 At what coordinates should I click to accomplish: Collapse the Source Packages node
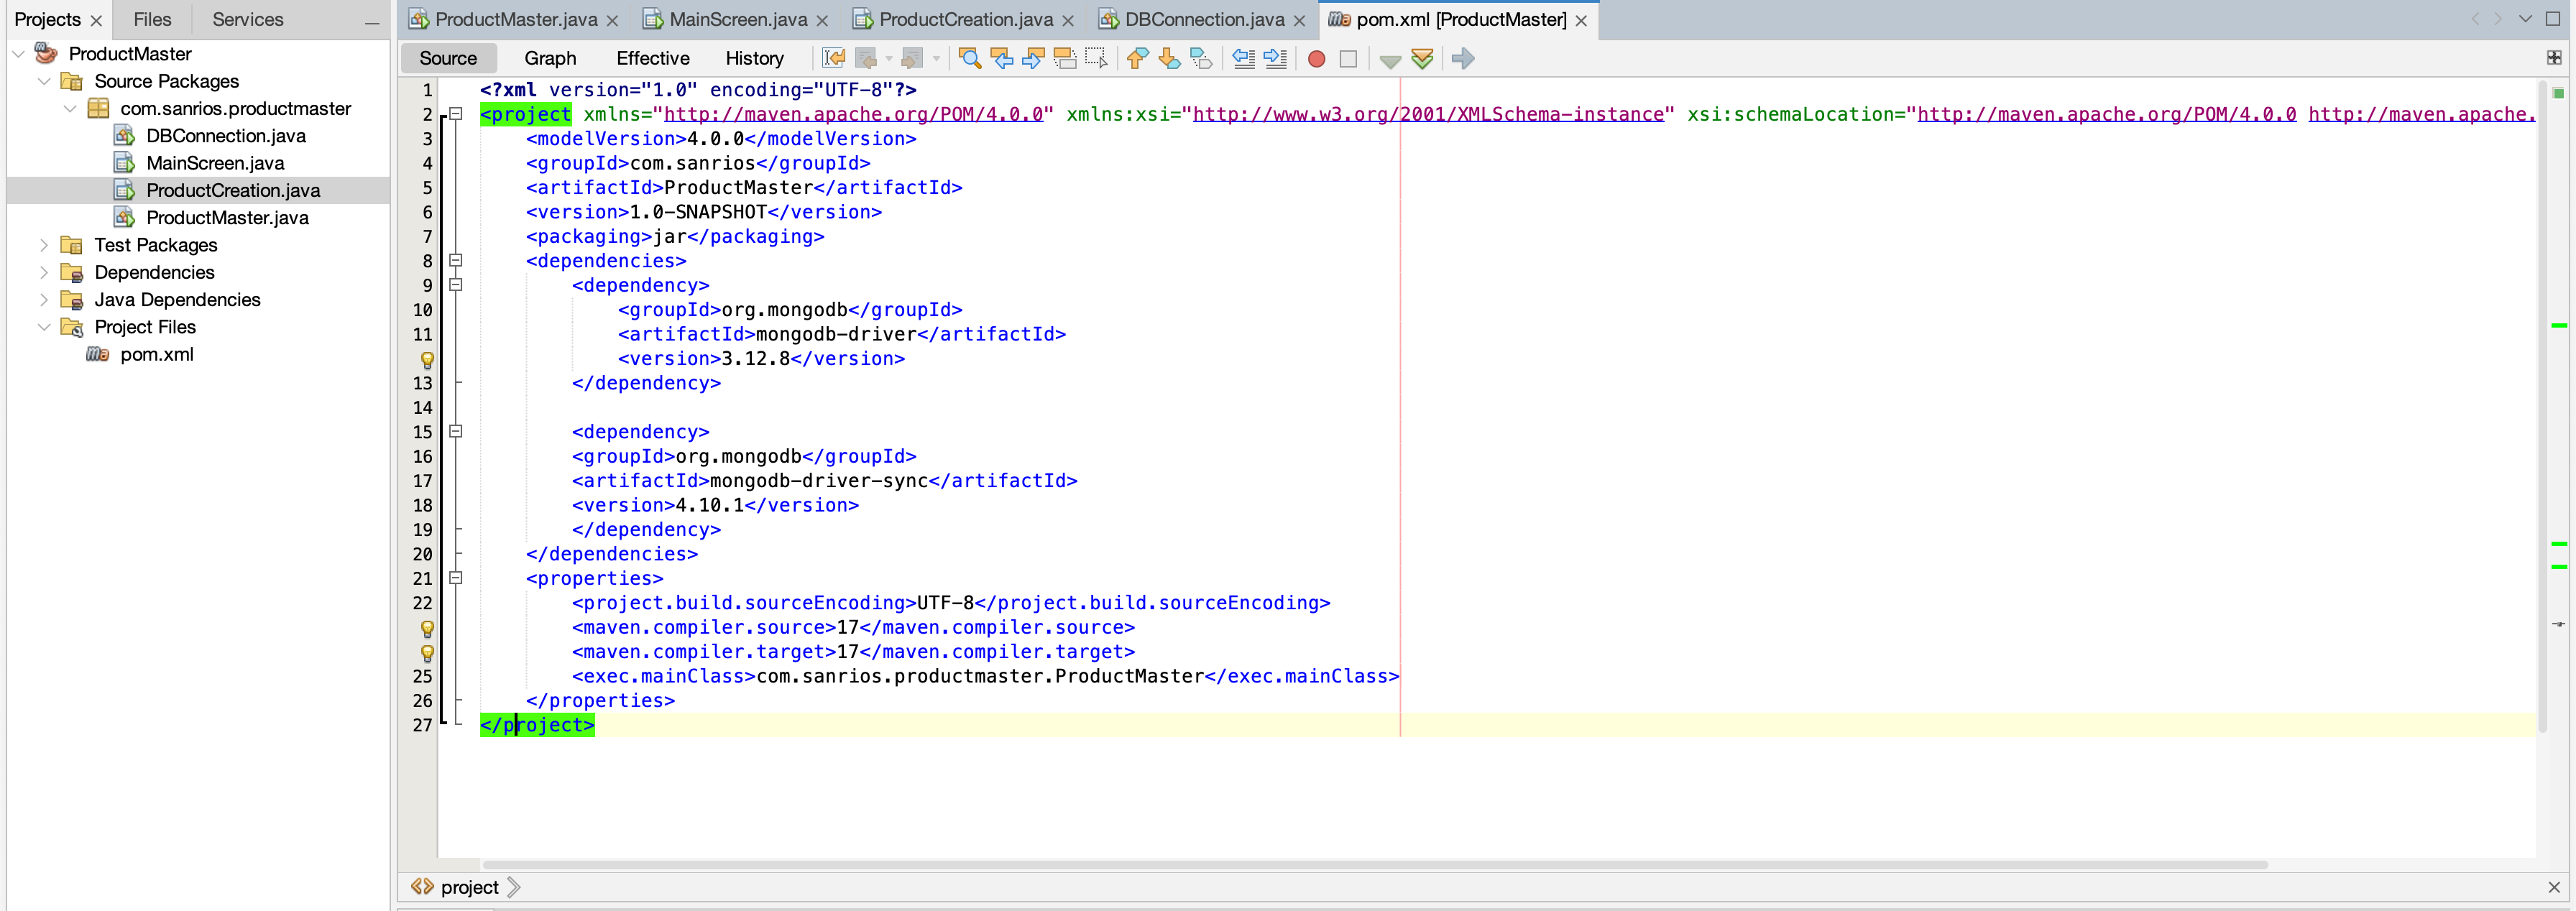[44, 81]
